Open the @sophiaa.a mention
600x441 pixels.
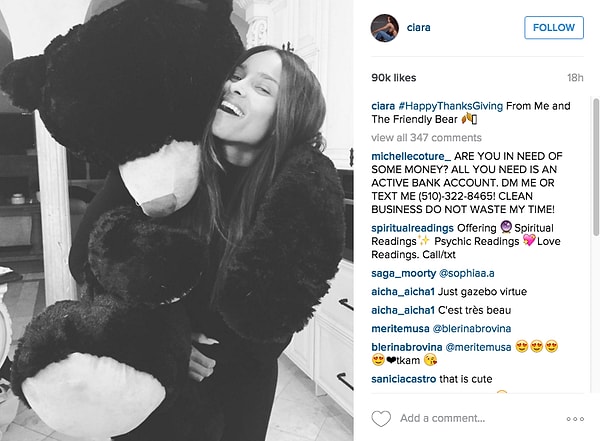(x=467, y=273)
